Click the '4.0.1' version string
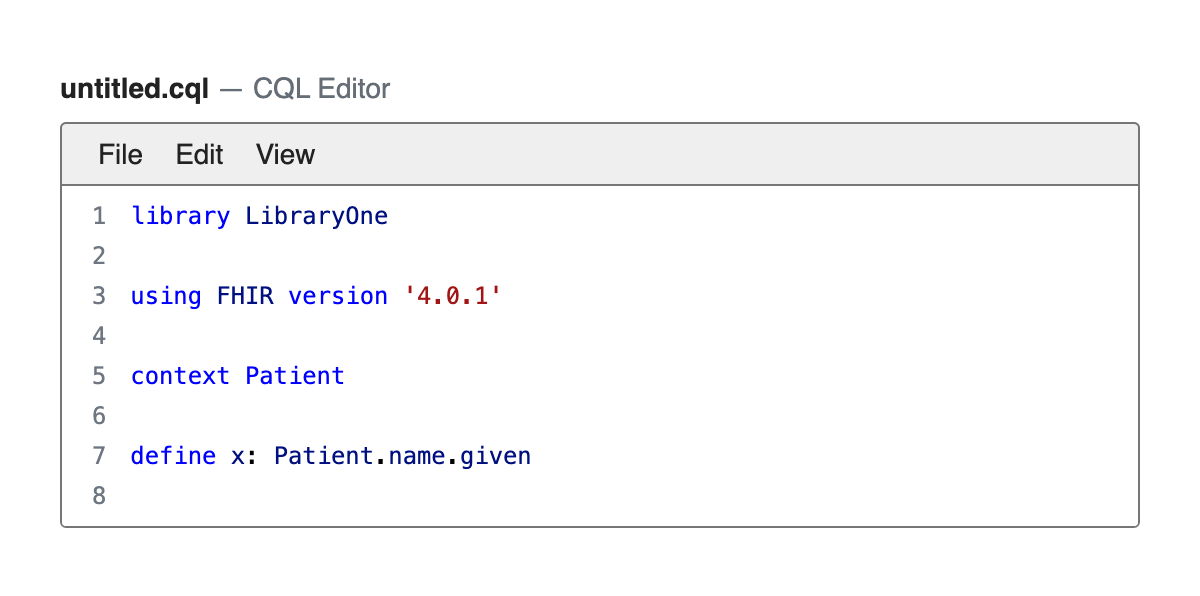This screenshot has height=596, width=1200. pyautogui.click(x=451, y=296)
